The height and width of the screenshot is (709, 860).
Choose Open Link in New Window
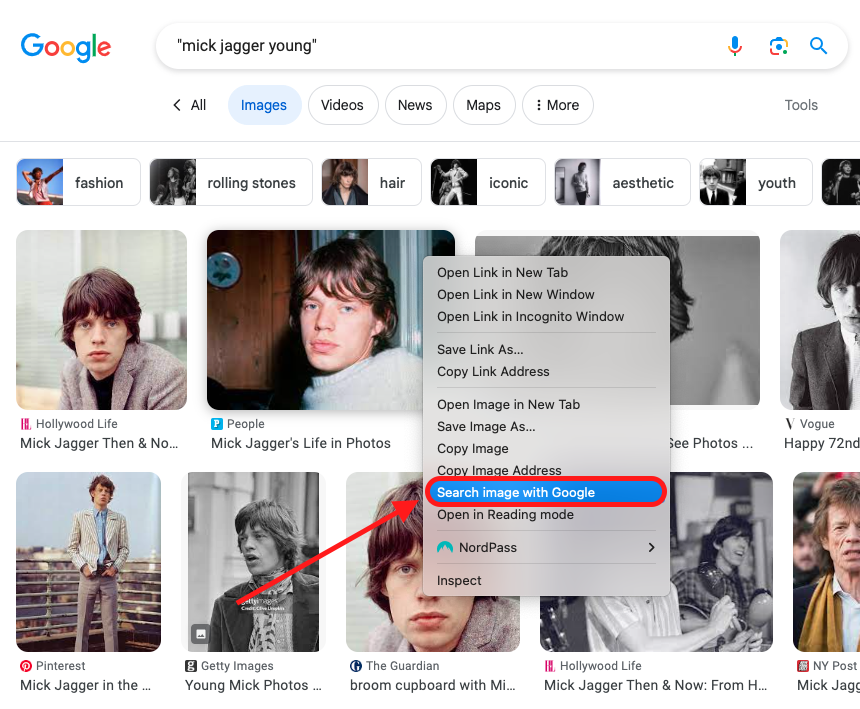pyautogui.click(x=546, y=294)
